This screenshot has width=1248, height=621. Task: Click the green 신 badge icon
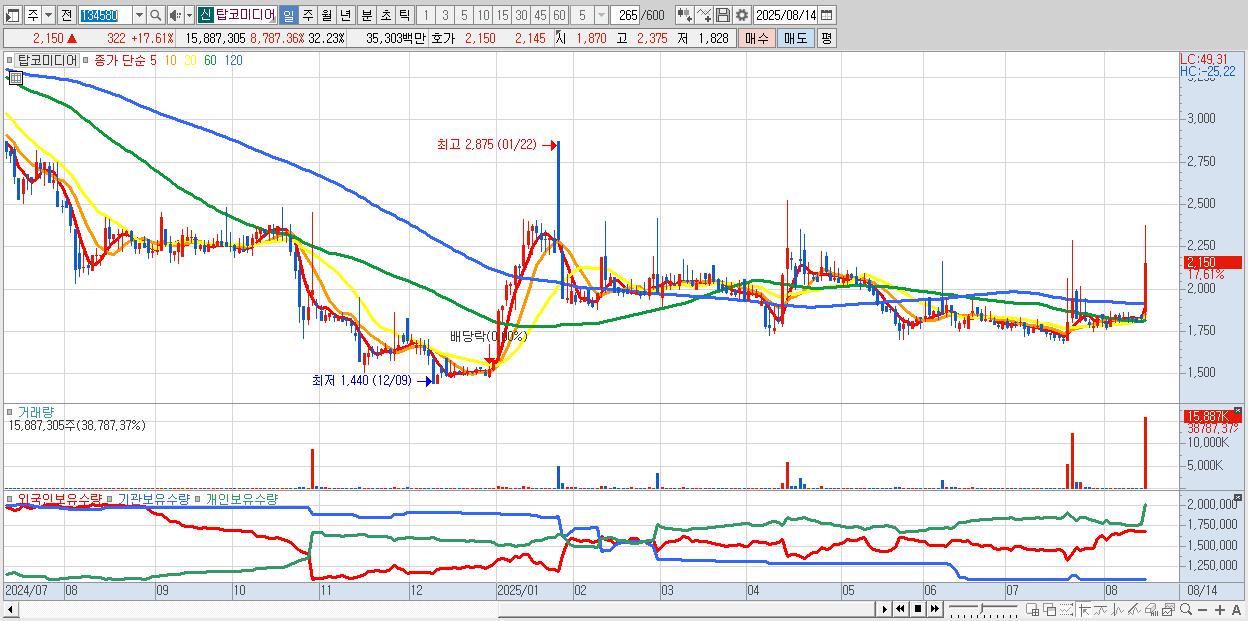(x=205, y=15)
